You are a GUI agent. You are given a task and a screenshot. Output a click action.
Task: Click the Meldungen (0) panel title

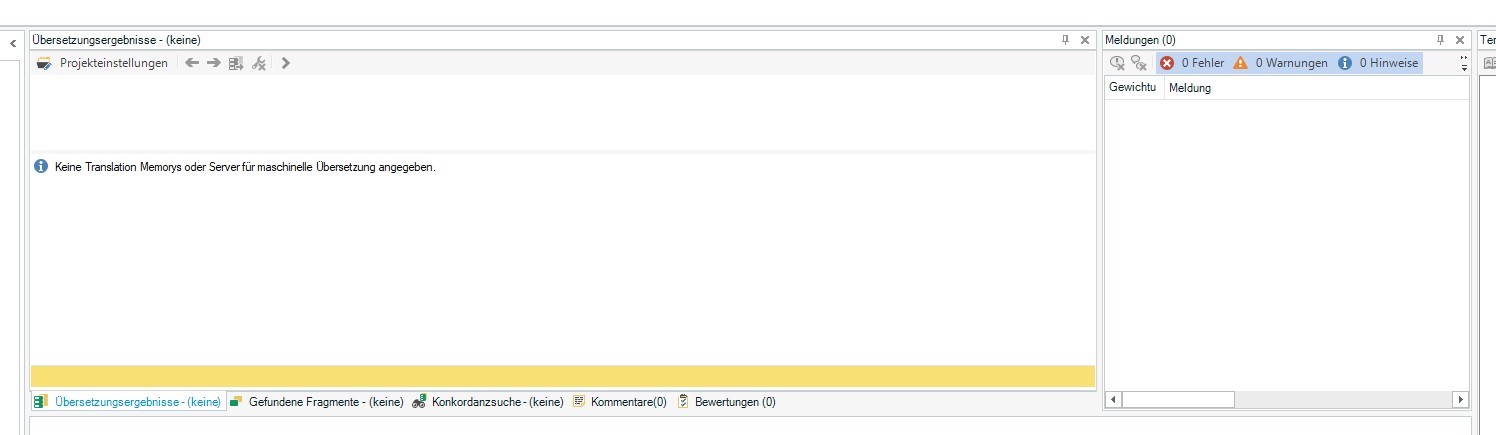tap(1140, 40)
